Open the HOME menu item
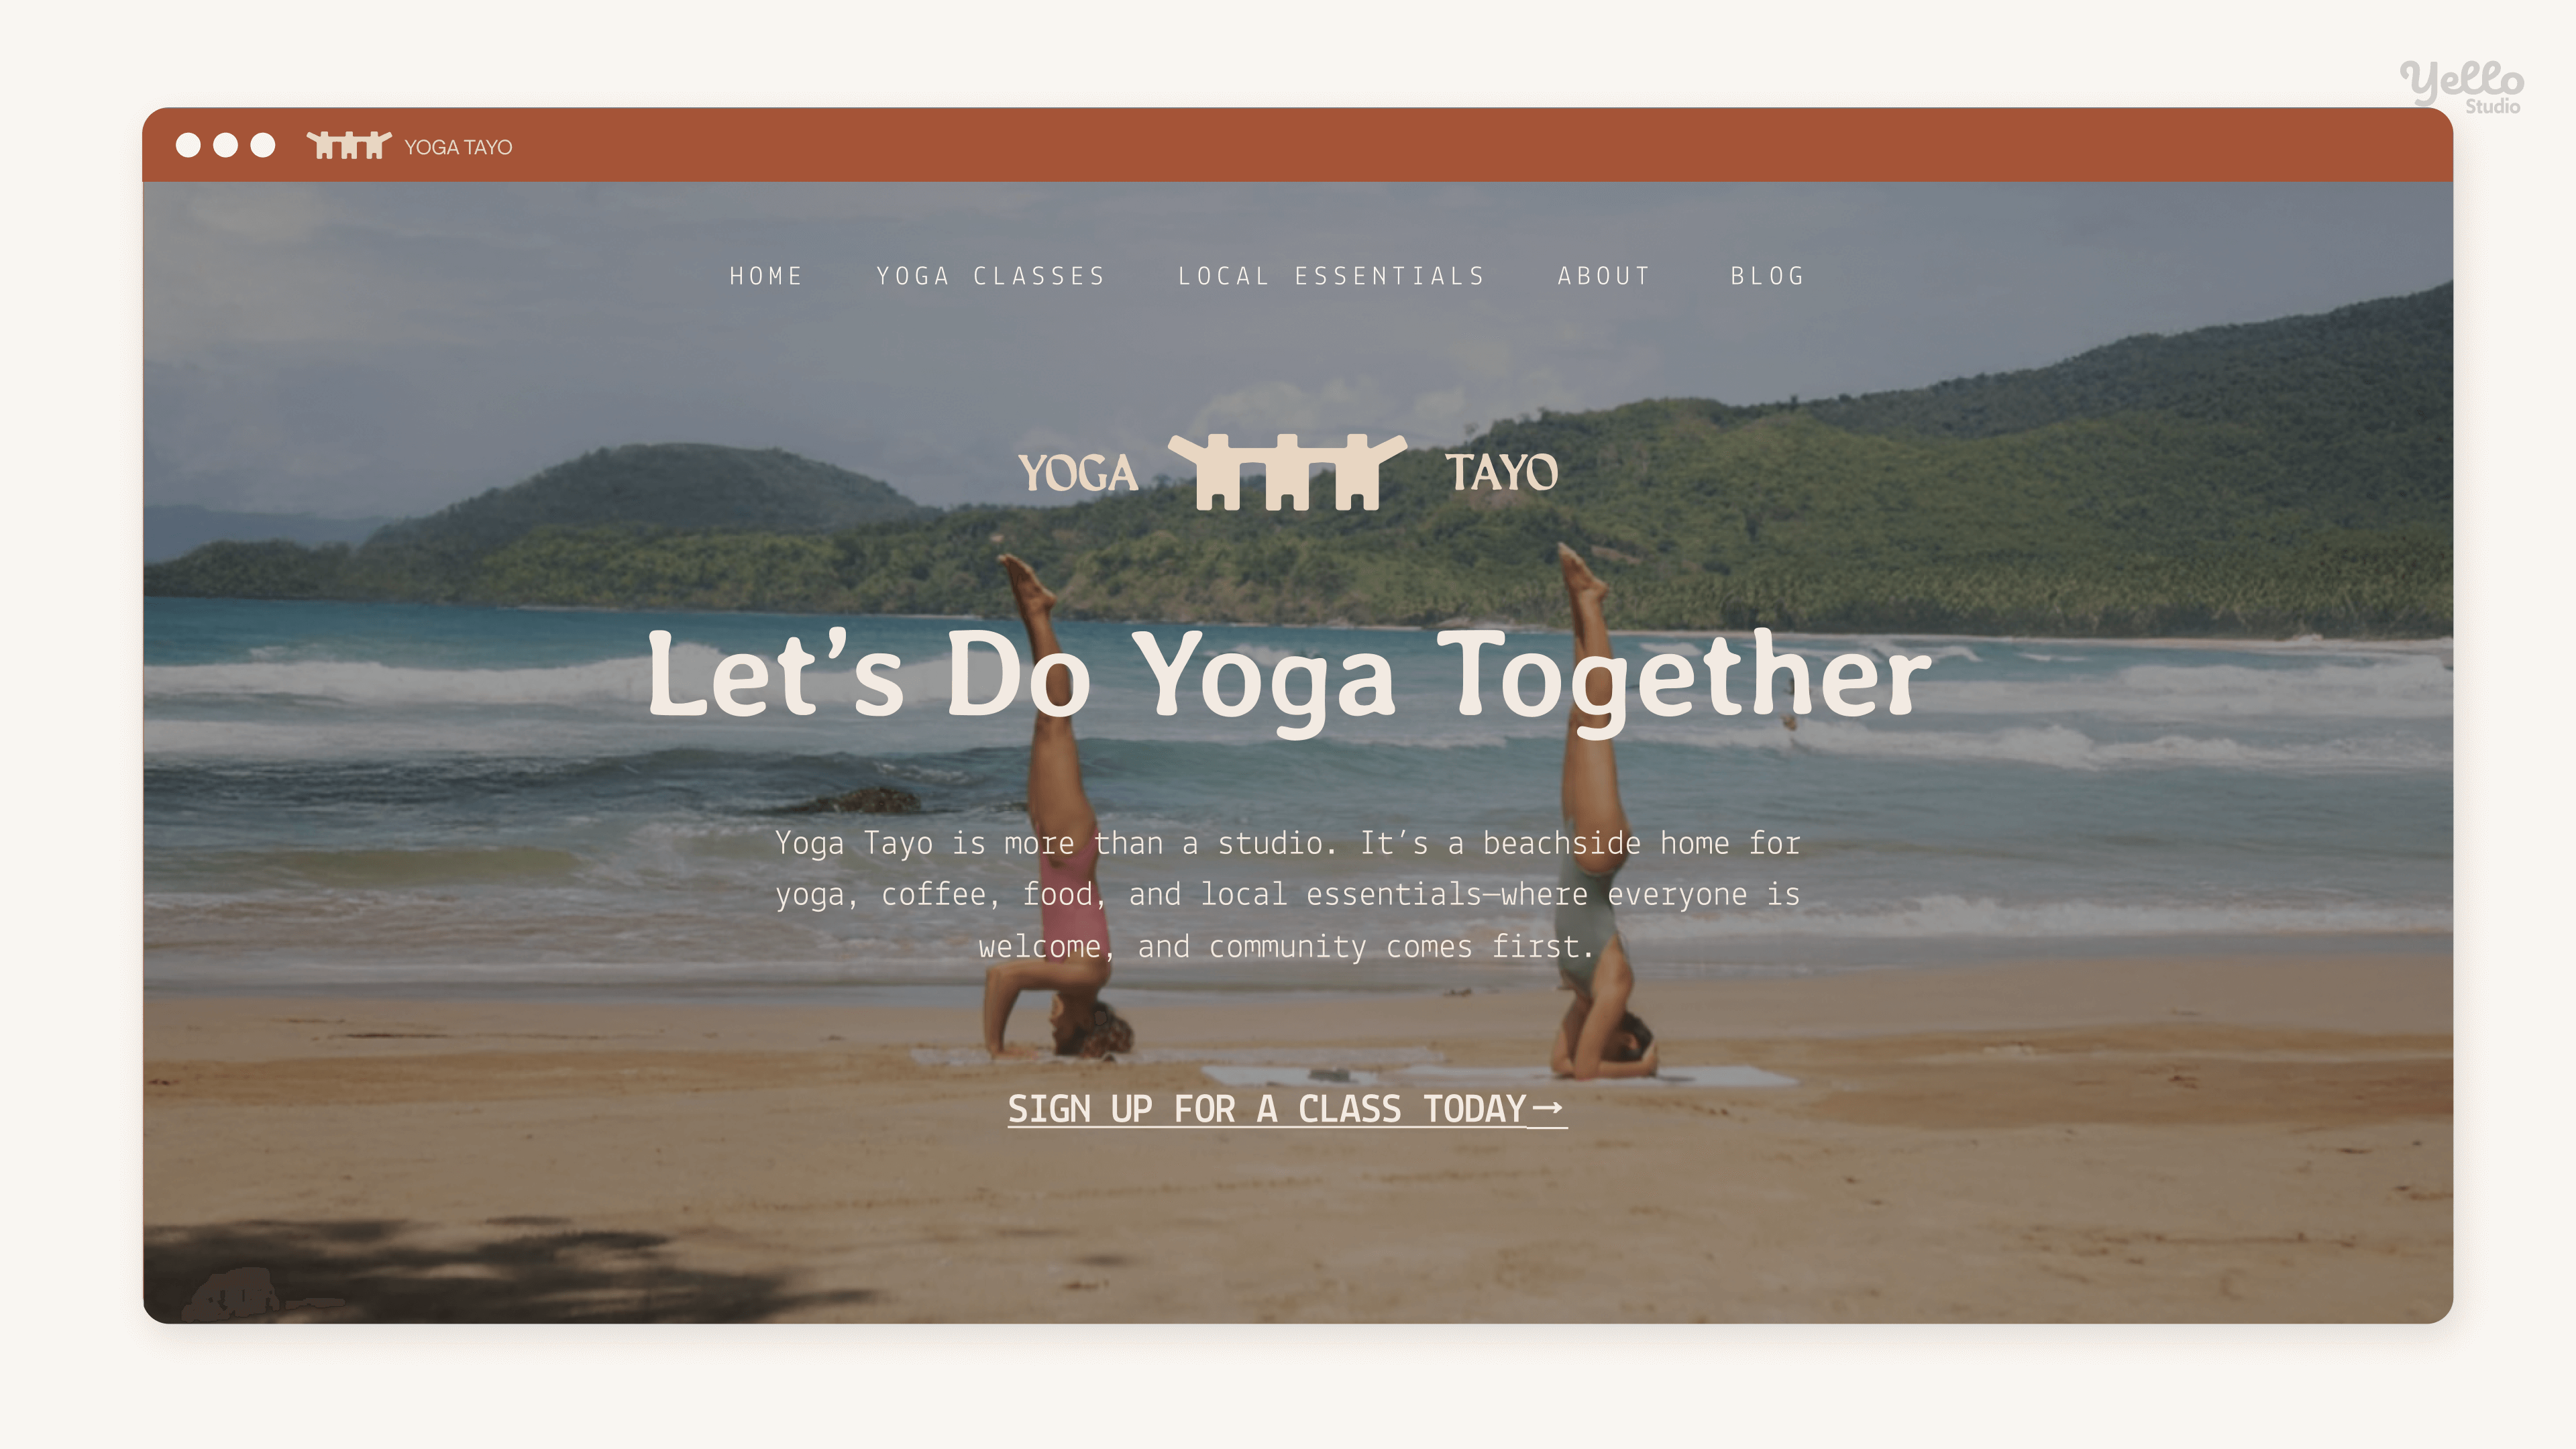 coord(766,276)
